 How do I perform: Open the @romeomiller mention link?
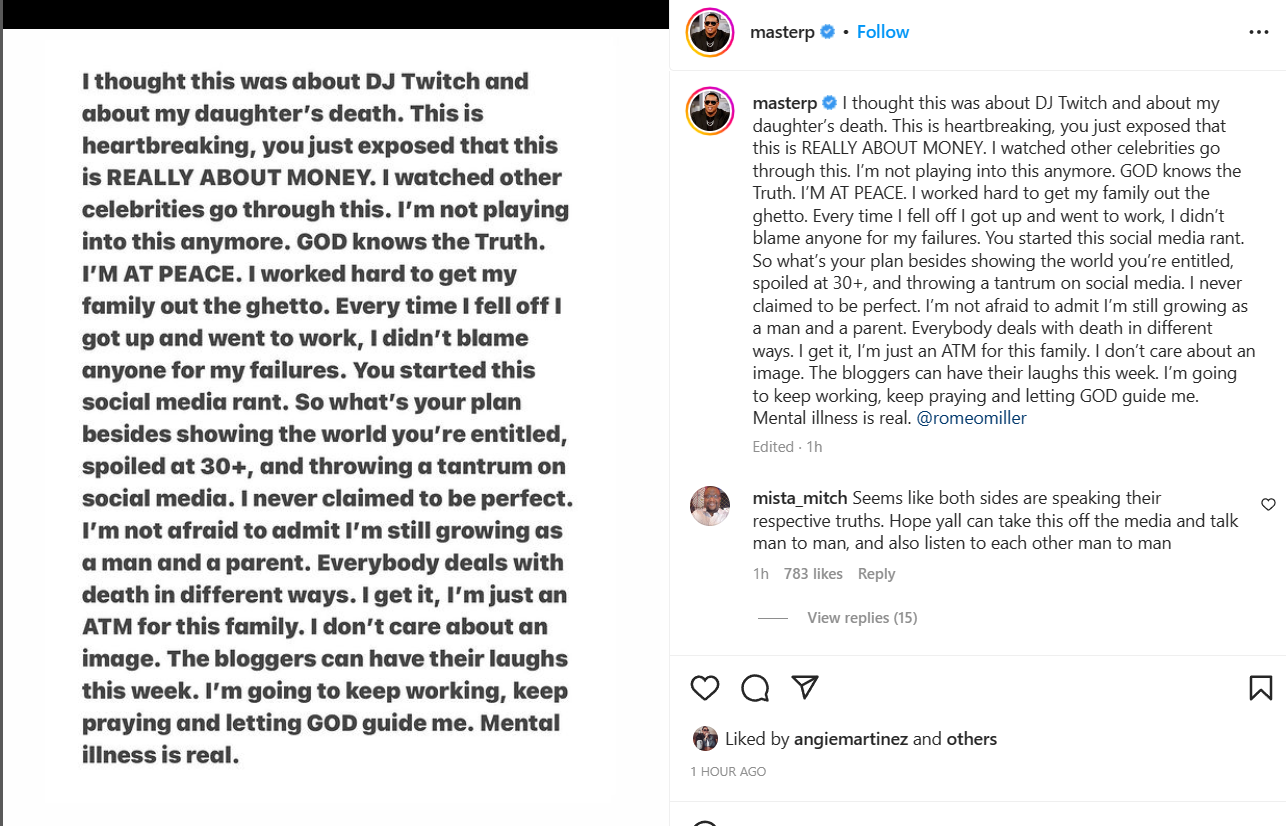pos(971,417)
